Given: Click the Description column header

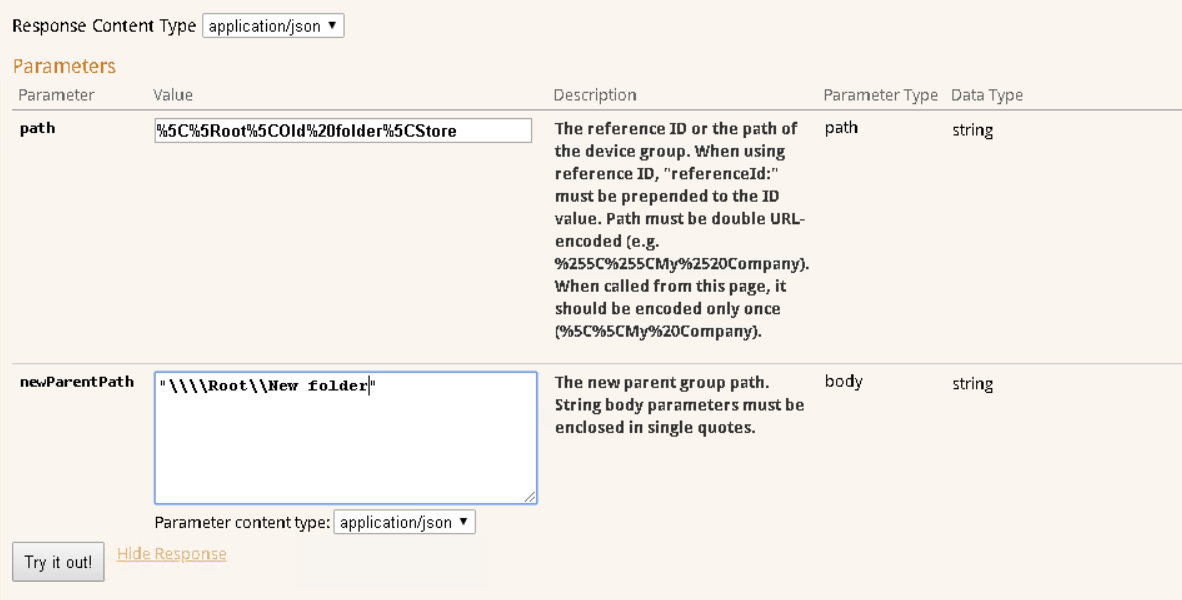Looking at the screenshot, I should 595,95.
